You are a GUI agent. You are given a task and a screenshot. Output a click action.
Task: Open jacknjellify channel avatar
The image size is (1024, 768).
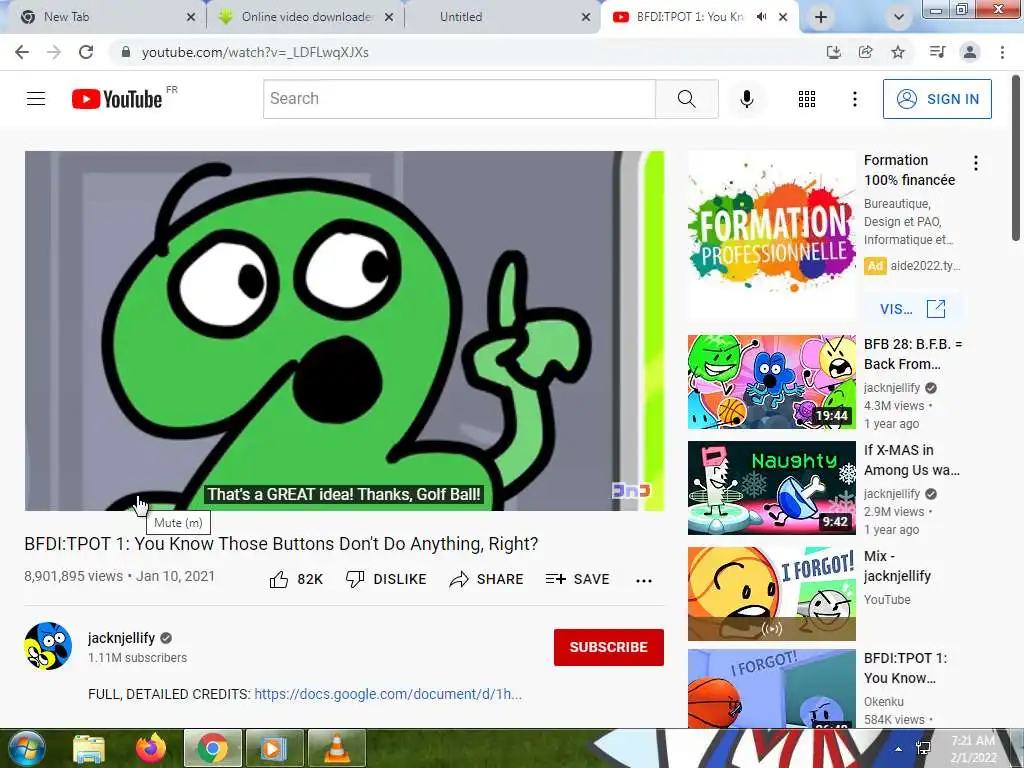pos(48,646)
